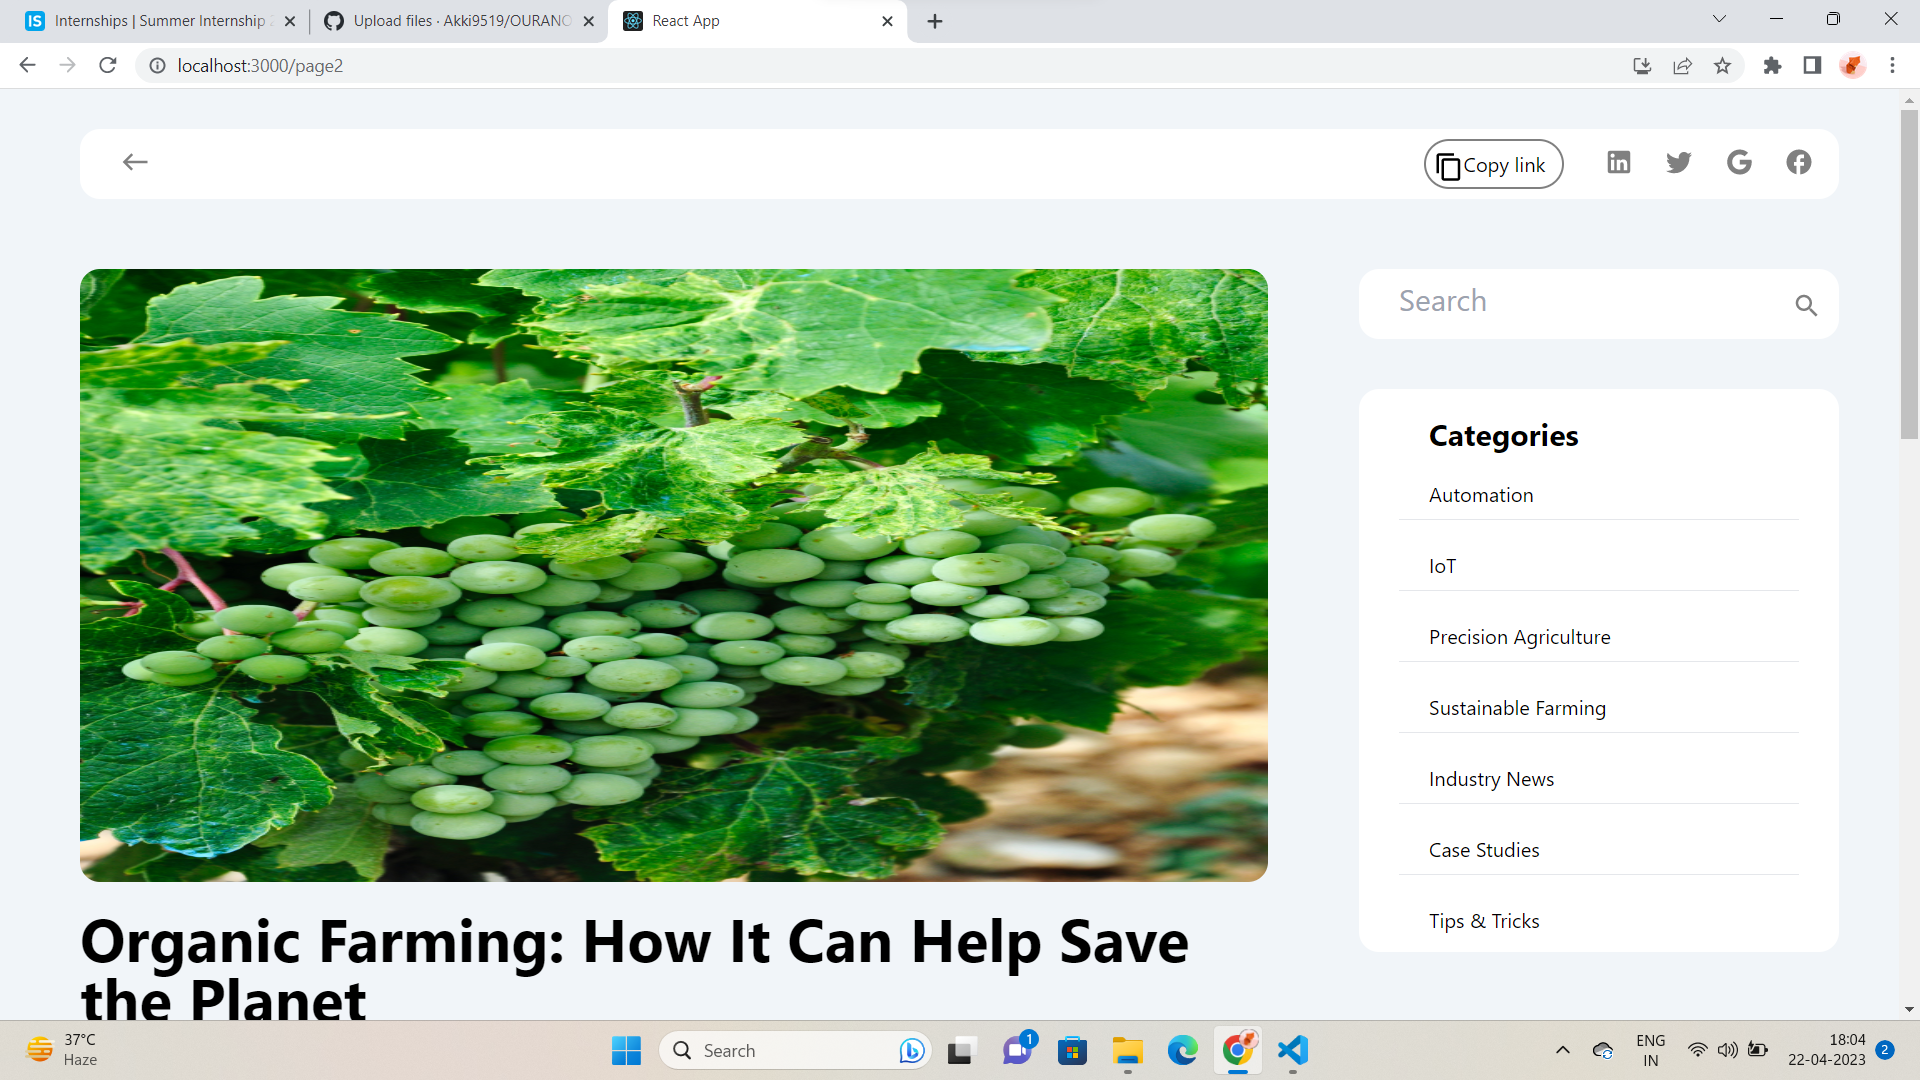The width and height of the screenshot is (1920, 1080).
Task: Share article via Facebook icon
Action: point(1798,162)
